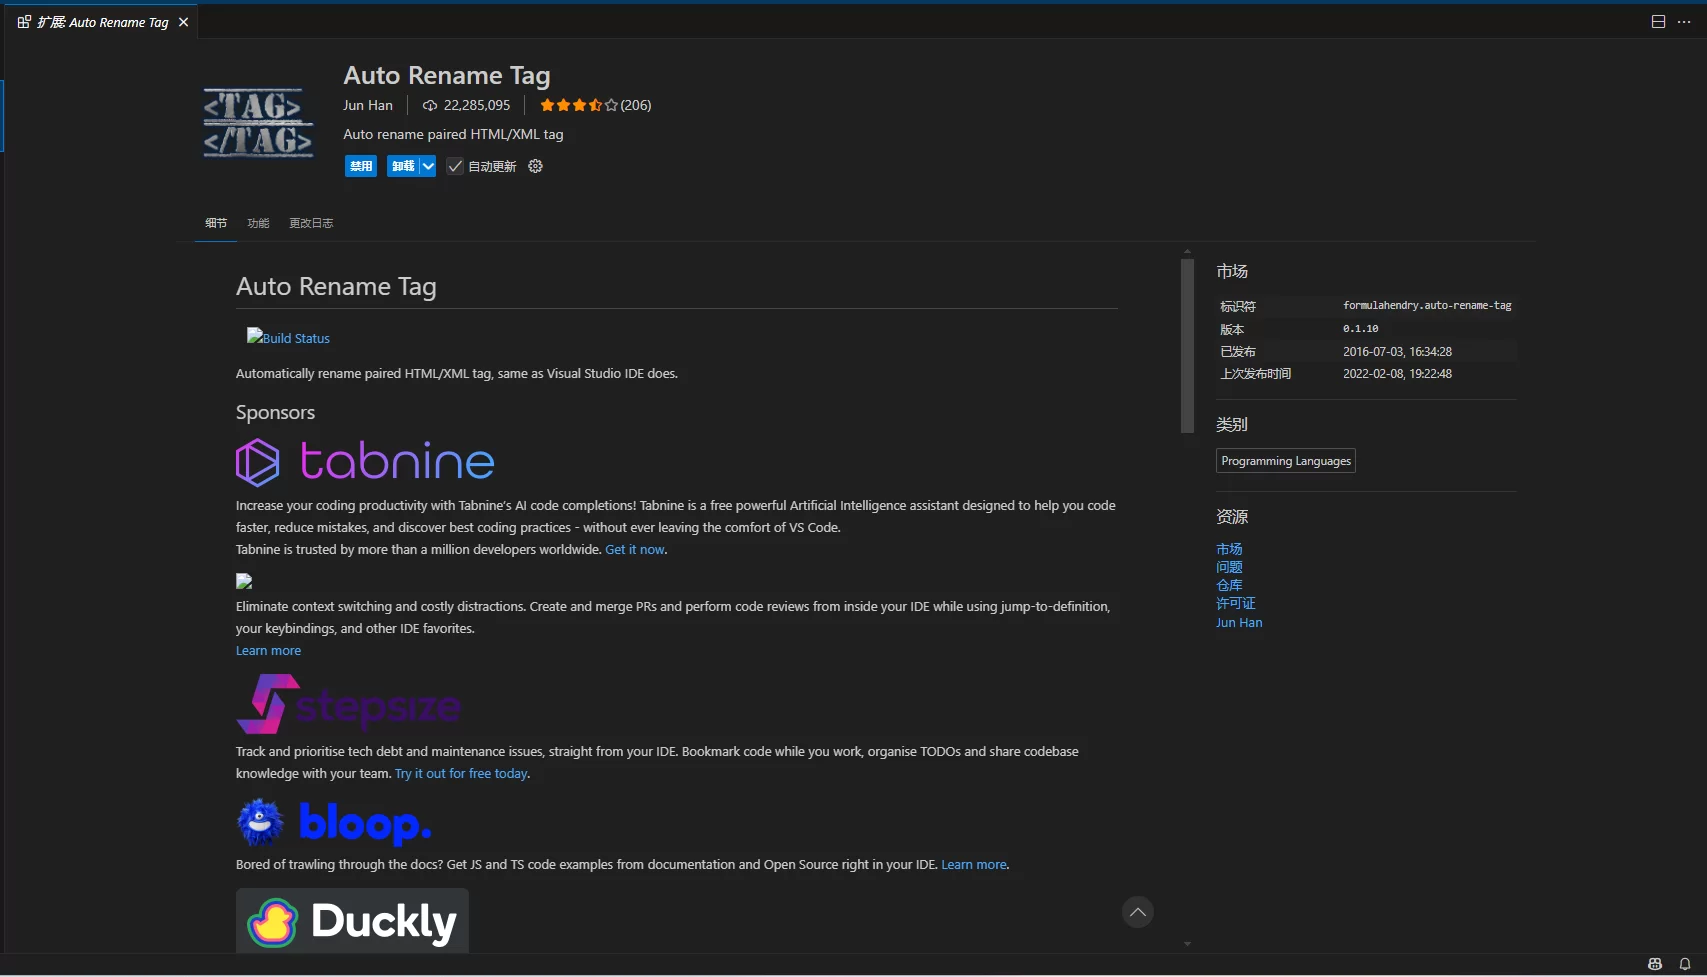
Task: Open the extension settings gear menu
Action: click(x=535, y=166)
